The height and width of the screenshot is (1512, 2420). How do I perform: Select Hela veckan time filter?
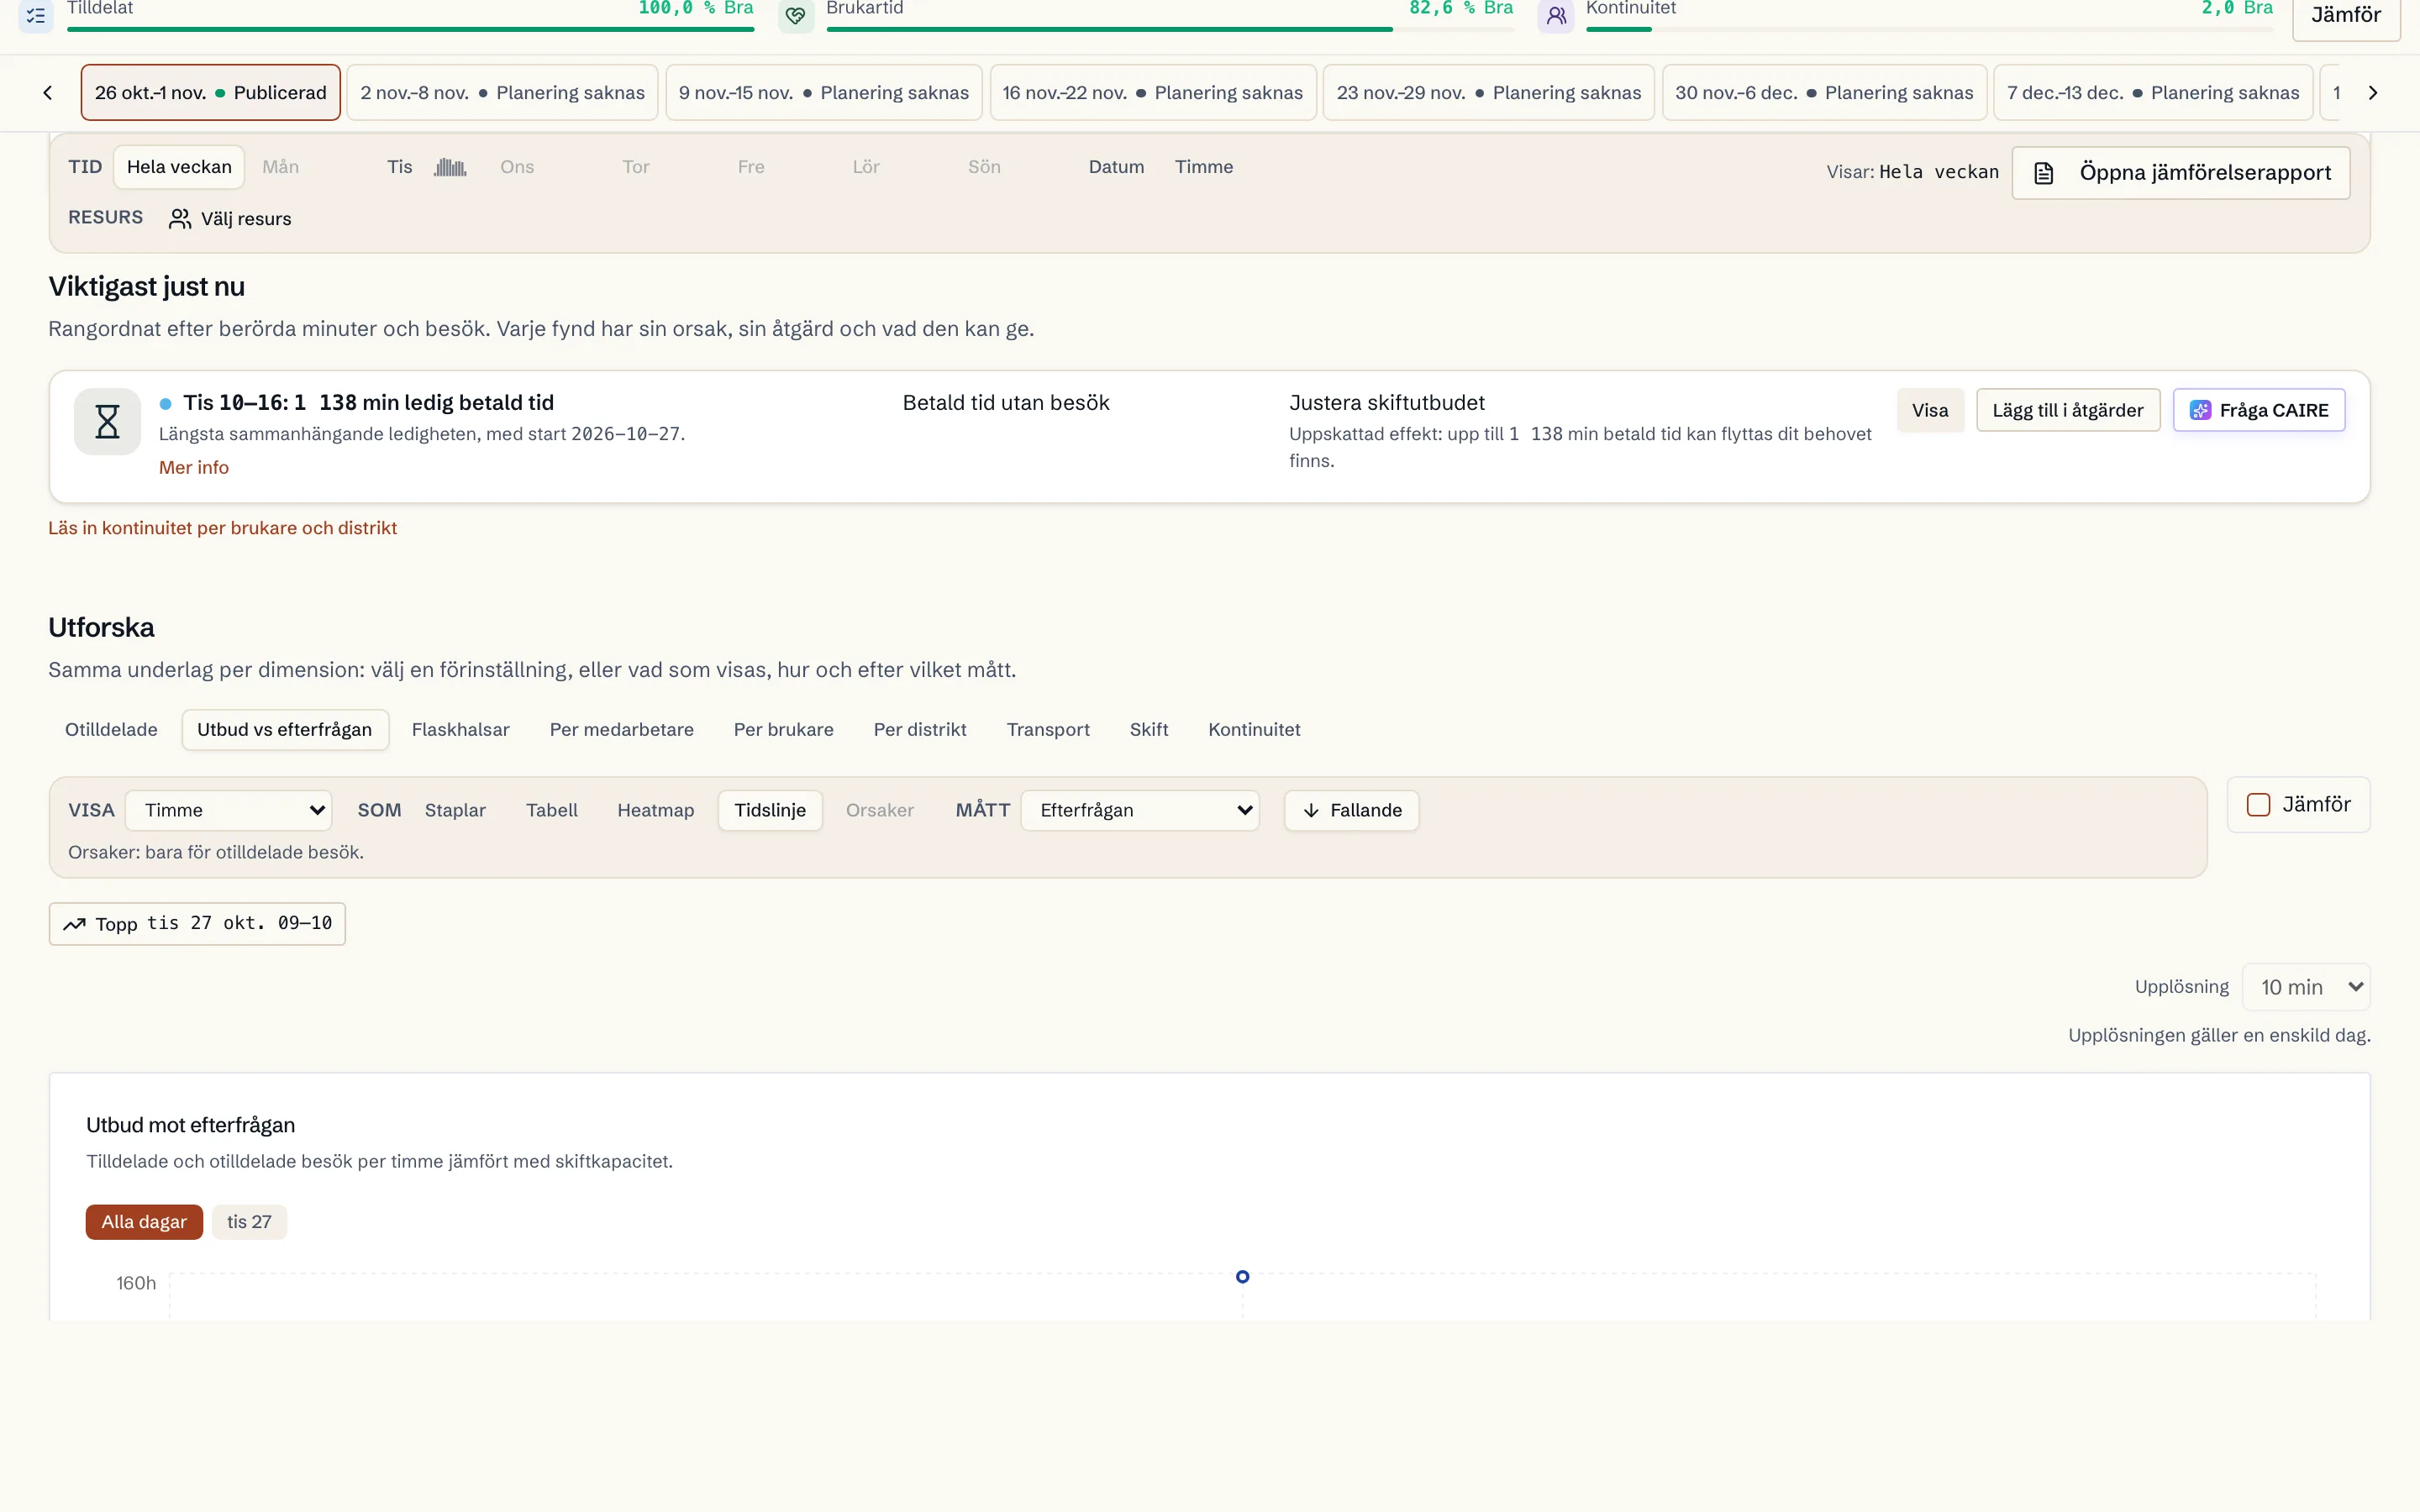point(179,167)
